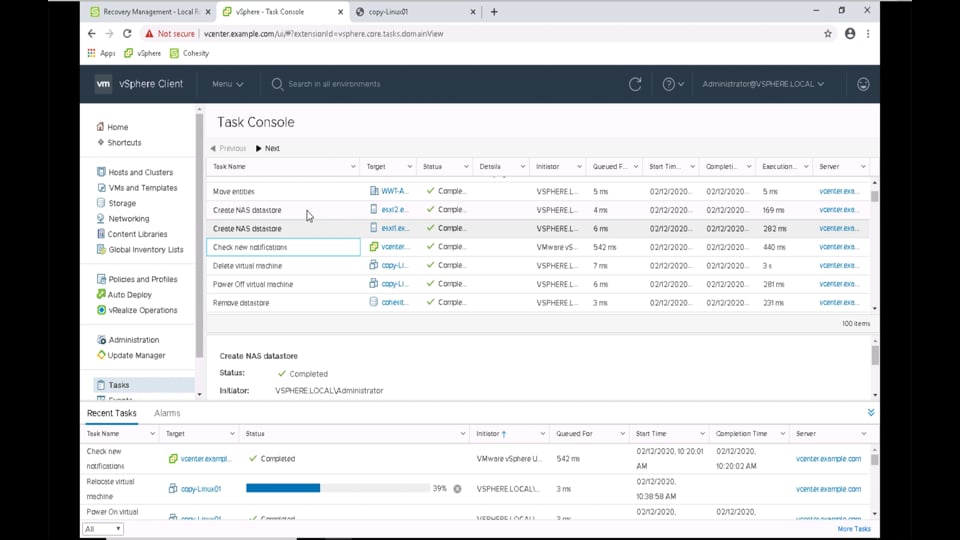Open VMs and Templates view
Viewport: 960px width, 540px height.
click(x=137, y=188)
